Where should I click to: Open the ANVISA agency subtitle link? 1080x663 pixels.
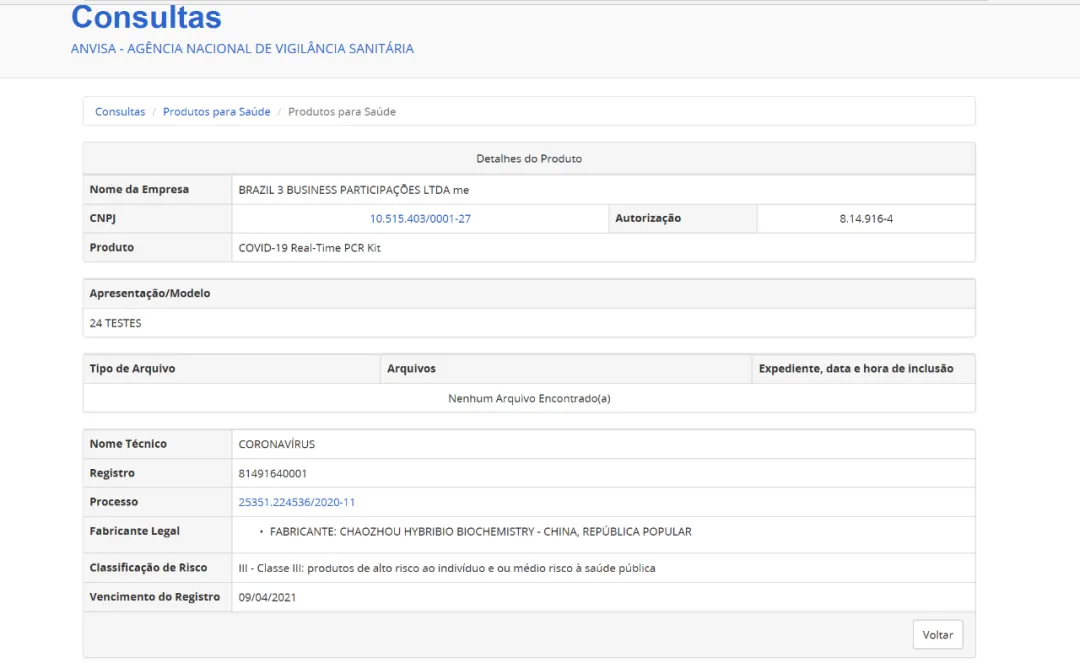(242, 49)
